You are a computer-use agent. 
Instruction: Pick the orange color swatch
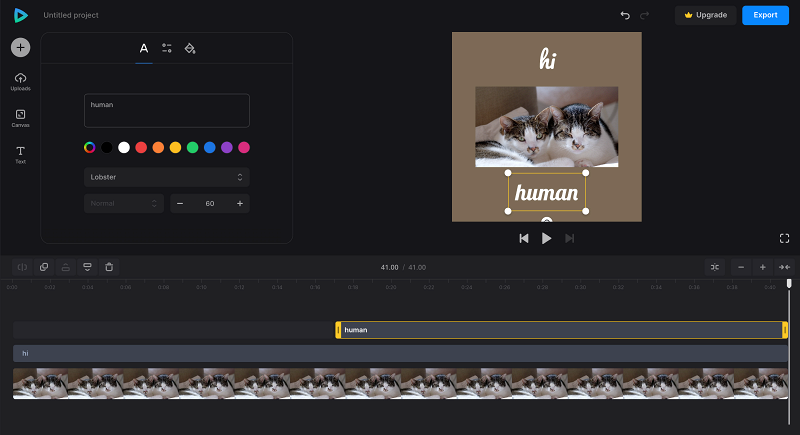pos(158,147)
